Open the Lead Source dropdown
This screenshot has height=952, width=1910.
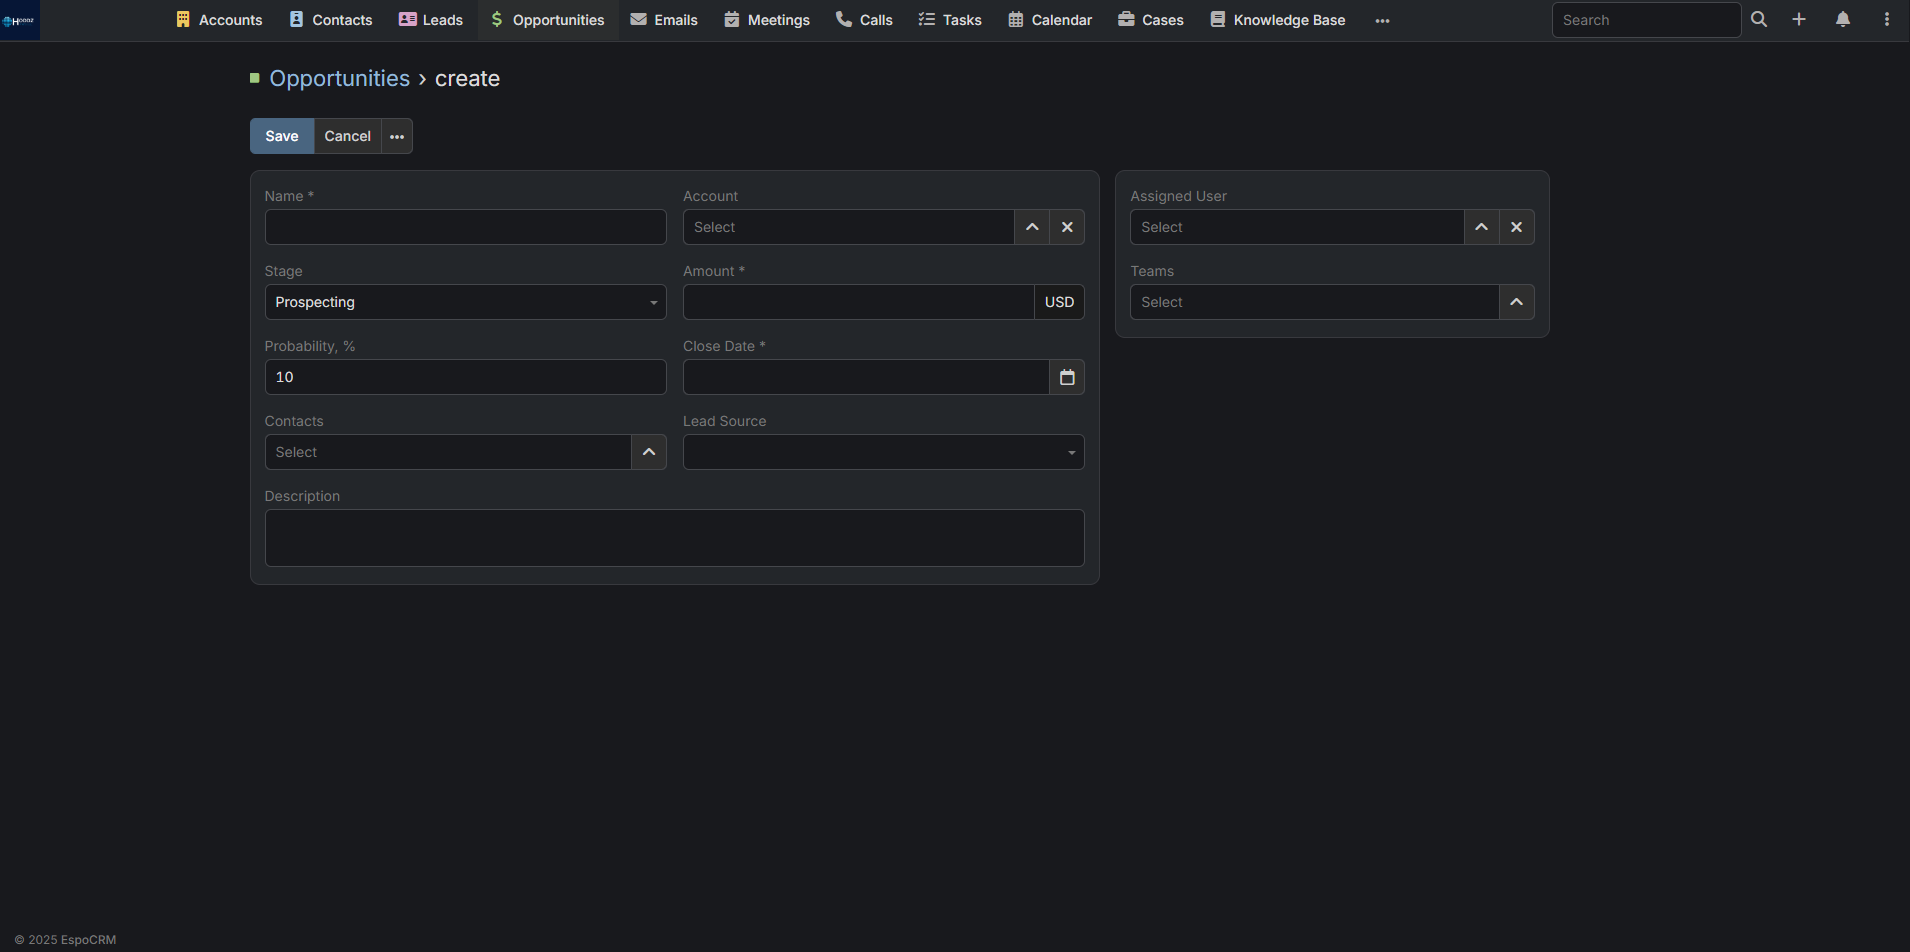883,452
